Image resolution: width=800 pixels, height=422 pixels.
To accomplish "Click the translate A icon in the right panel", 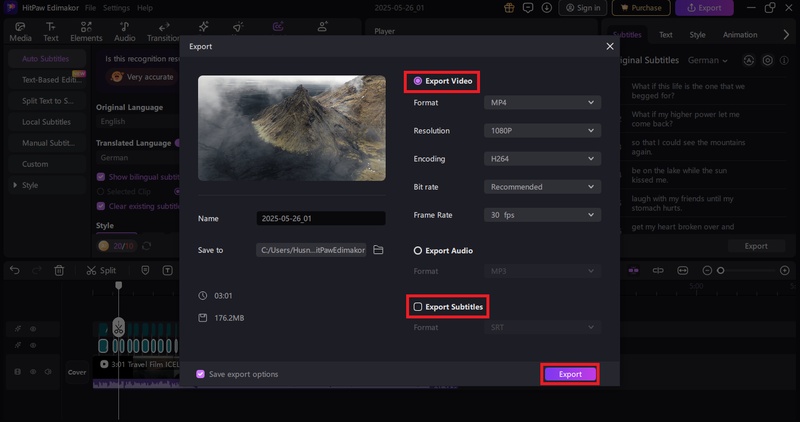I will 748,60.
